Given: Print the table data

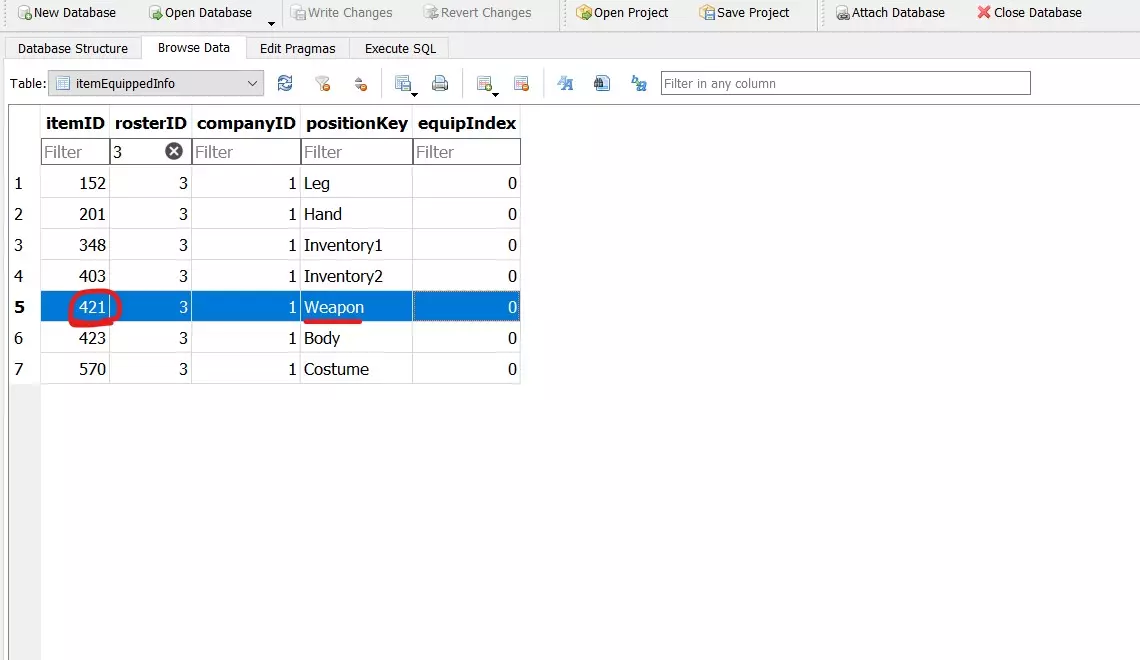Looking at the screenshot, I should (x=440, y=84).
